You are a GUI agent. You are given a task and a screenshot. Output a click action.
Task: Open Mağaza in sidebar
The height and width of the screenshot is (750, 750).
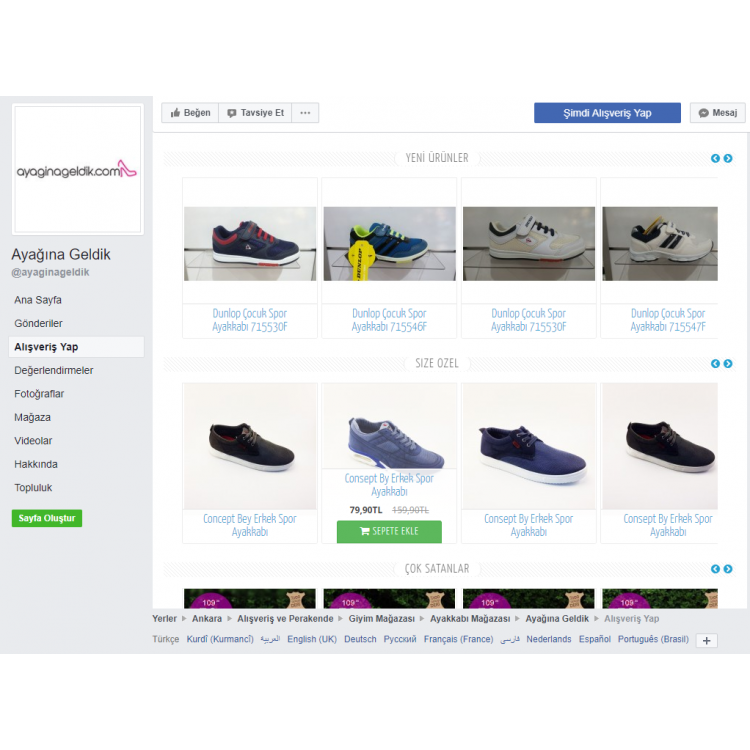[x=32, y=417]
